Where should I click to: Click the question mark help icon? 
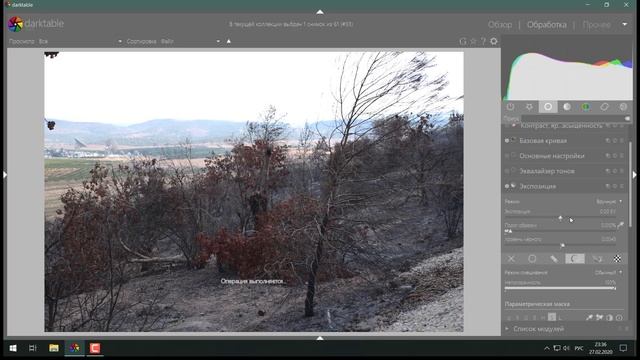coord(483,41)
